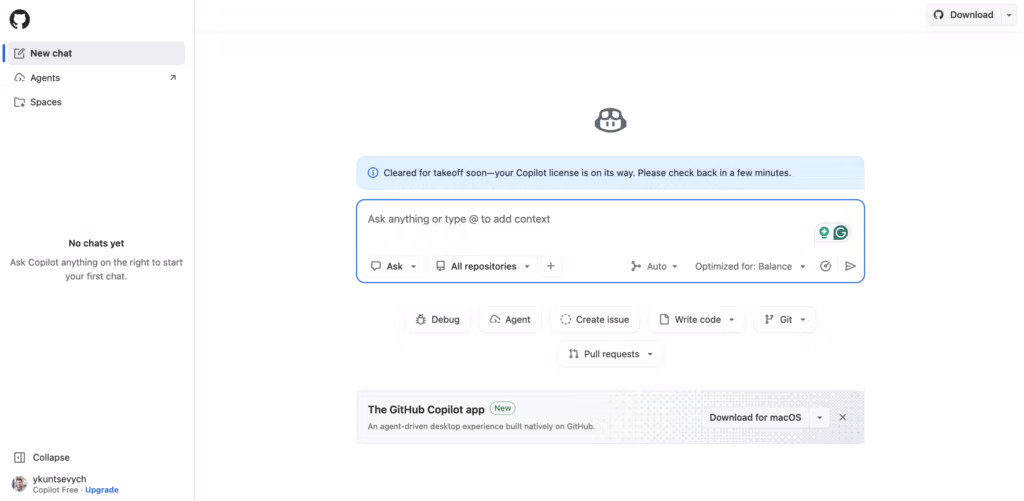This screenshot has height=501, width=1024.
Task: Open the Auto model dropdown
Action: coord(654,267)
